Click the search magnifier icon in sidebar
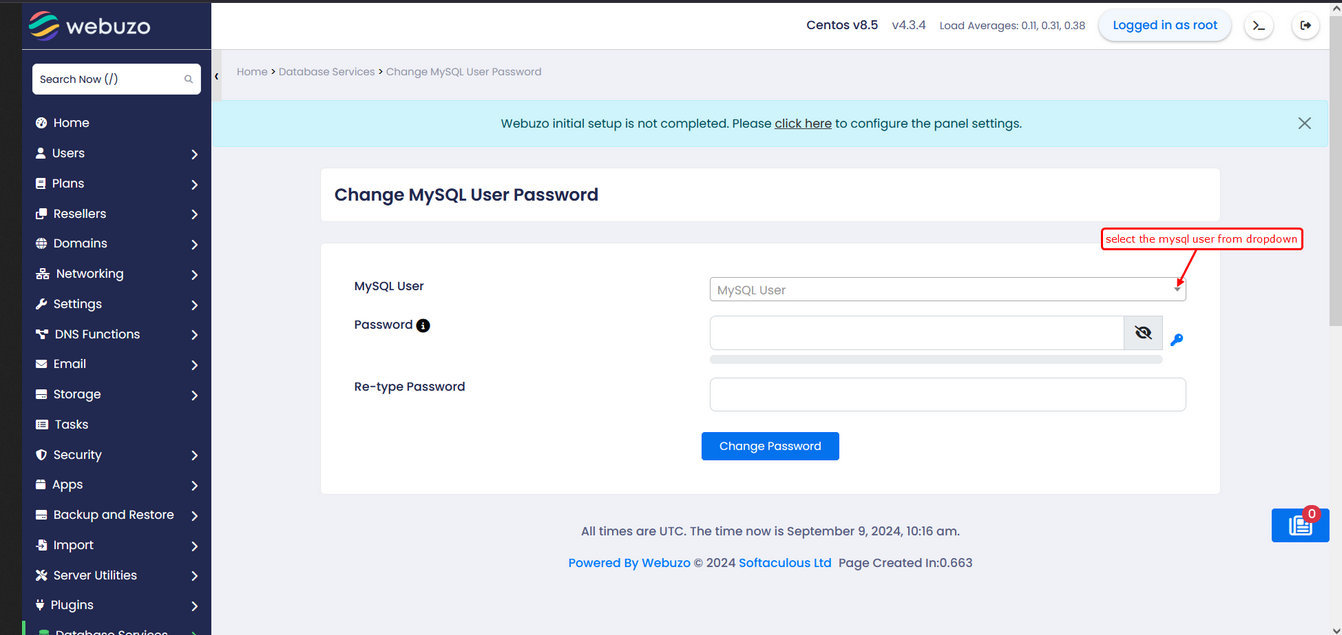Screen dimensions: 1342x635 pyautogui.click(x=188, y=79)
